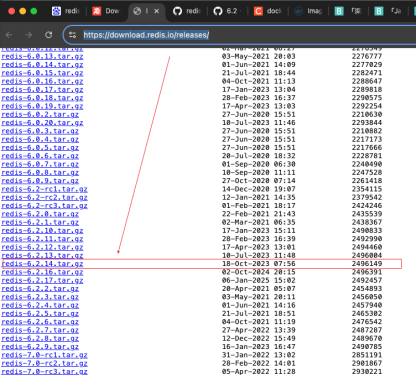
Task: Open the redis-6.0.14.tar.gz link
Action: pos(42,65)
